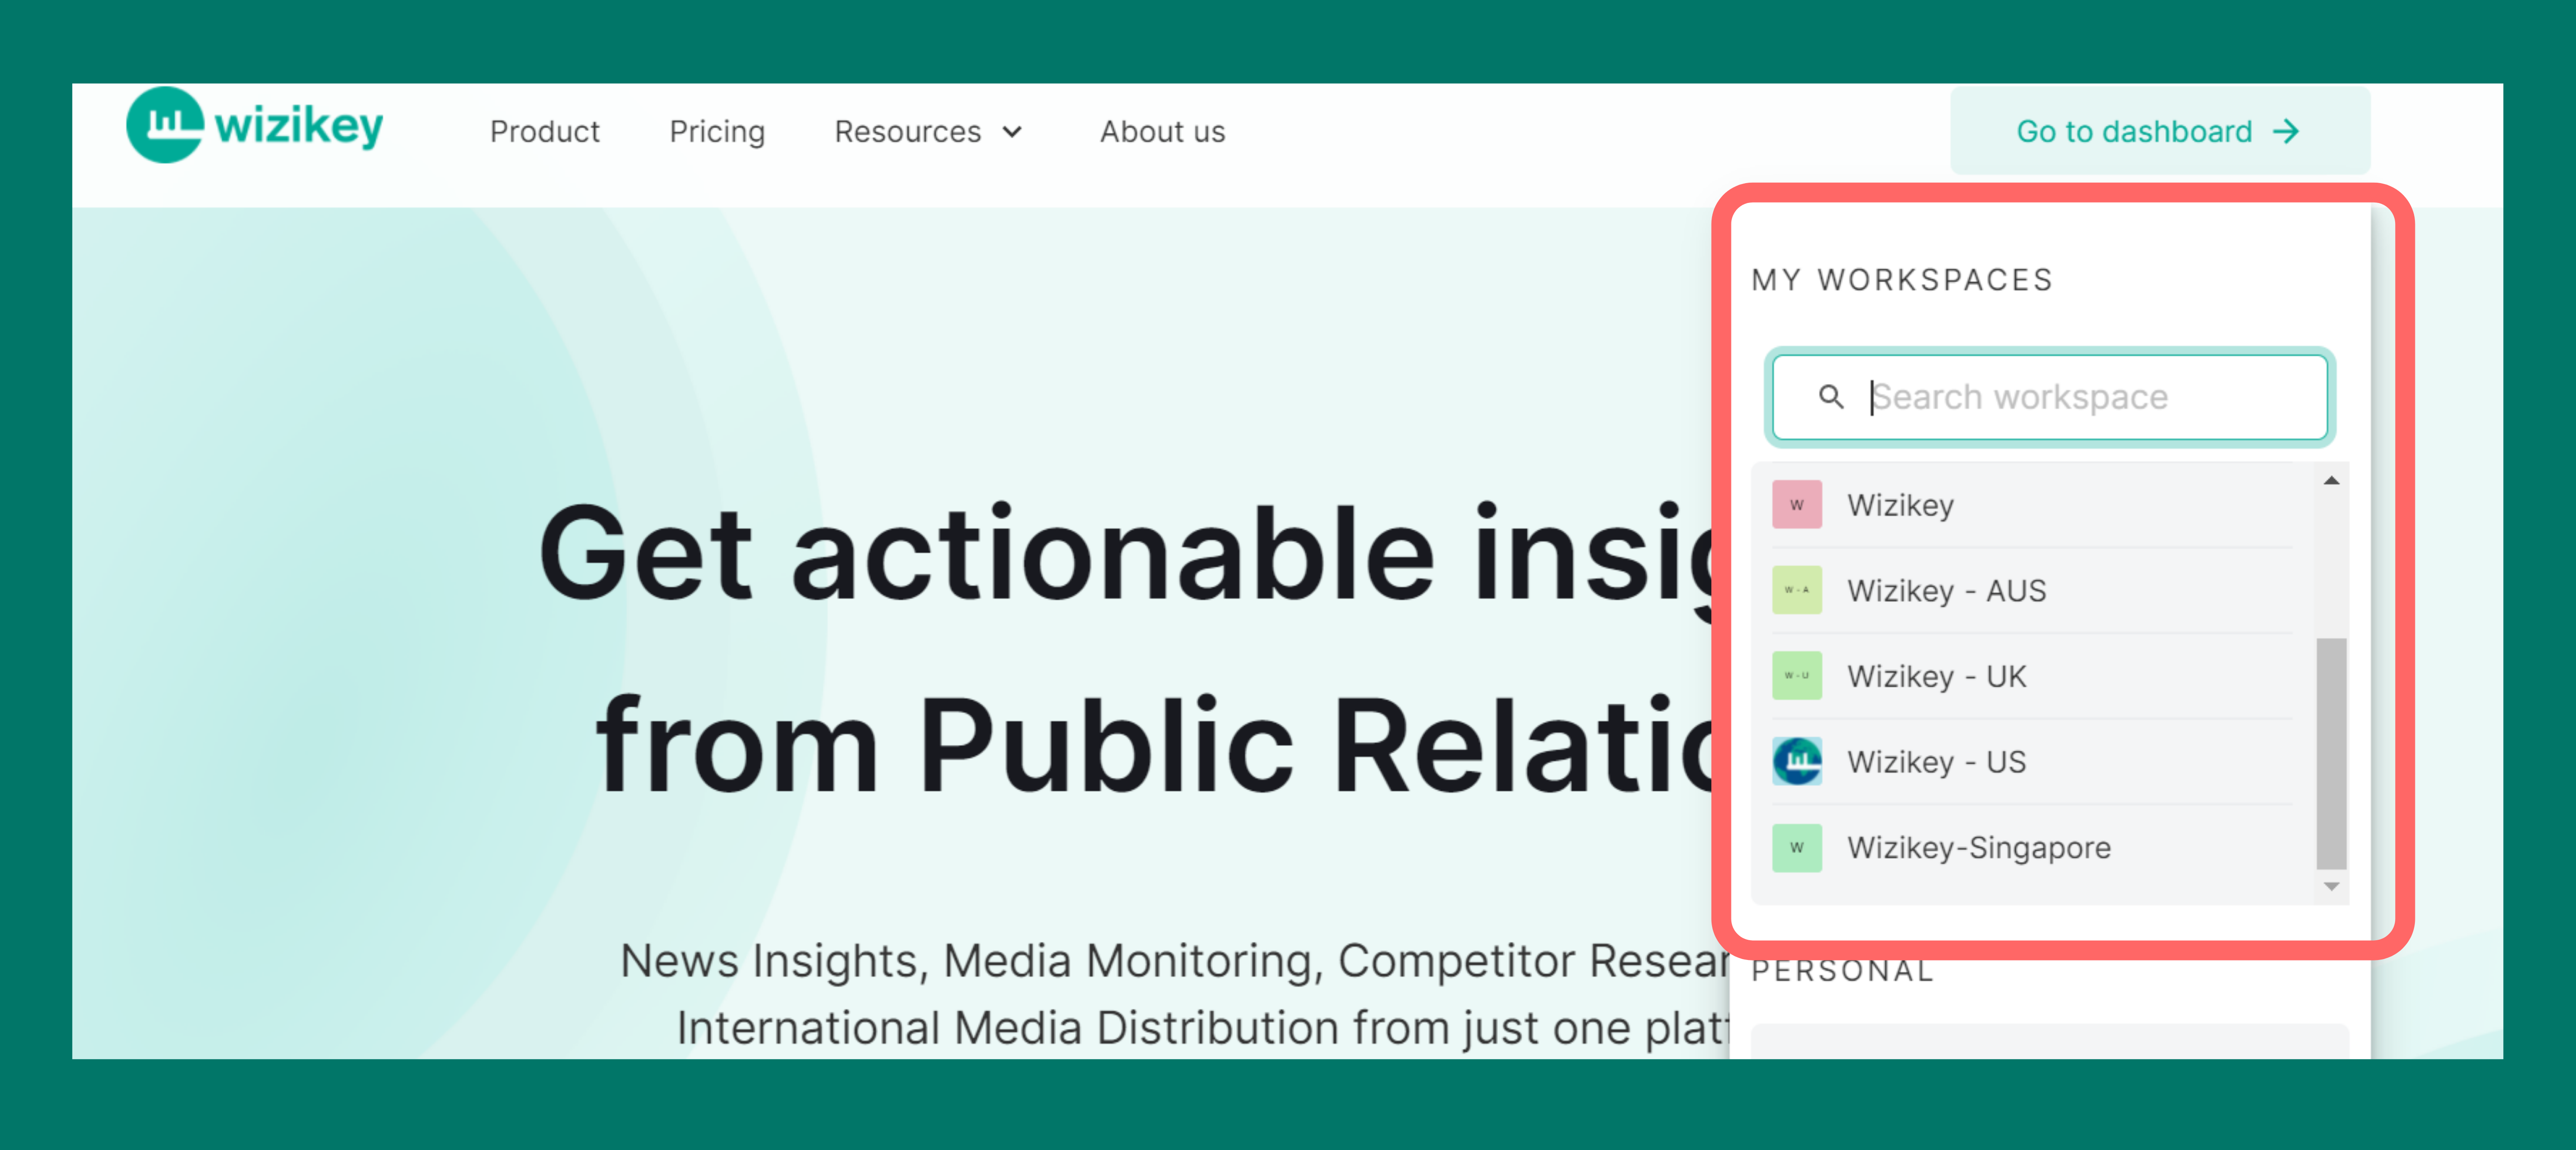2576x1150 pixels.
Task: Click the workspace list scrollbar thumb
Action: click(x=2331, y=753)
